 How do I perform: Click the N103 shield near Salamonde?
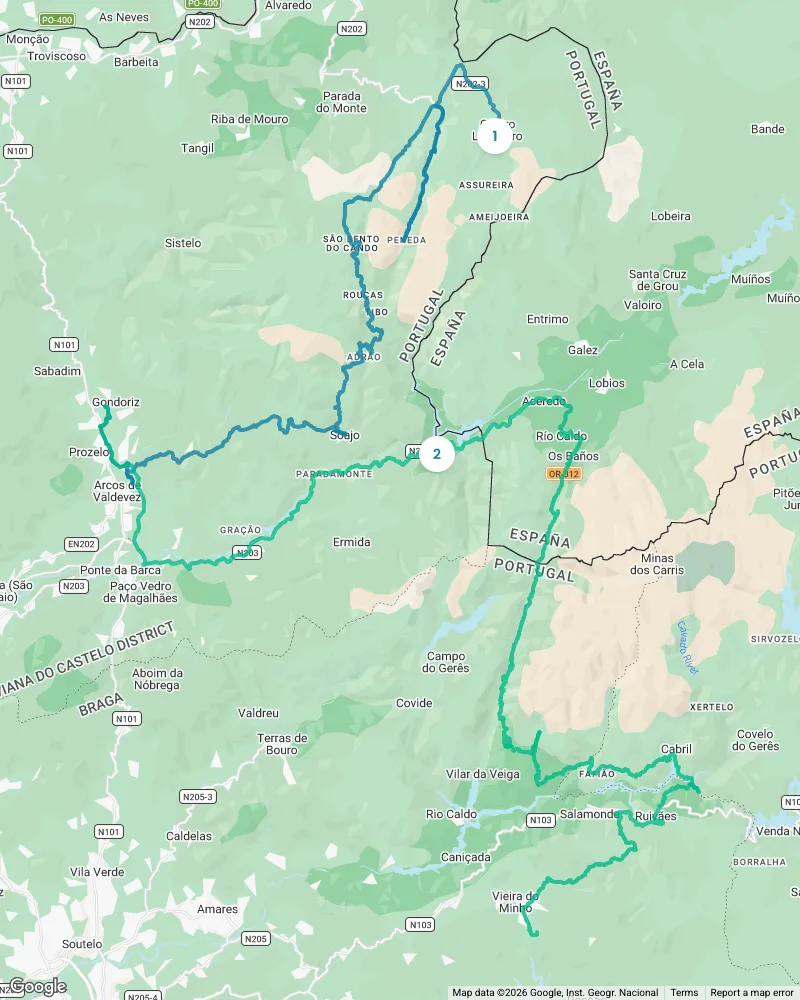[x=540, y=820]
